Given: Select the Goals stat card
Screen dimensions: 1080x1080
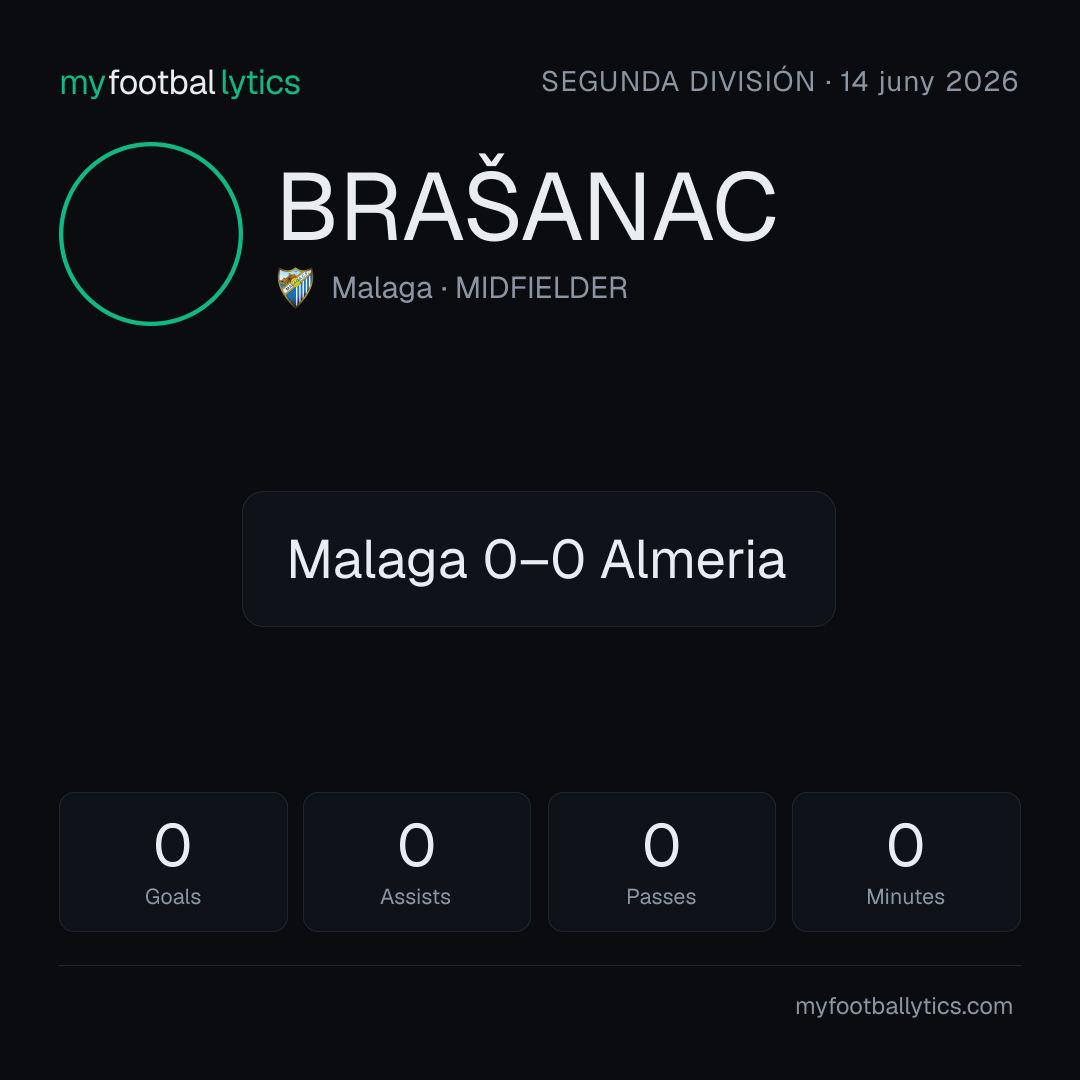Looking at the screenshot, I should (x=173, y=862).
